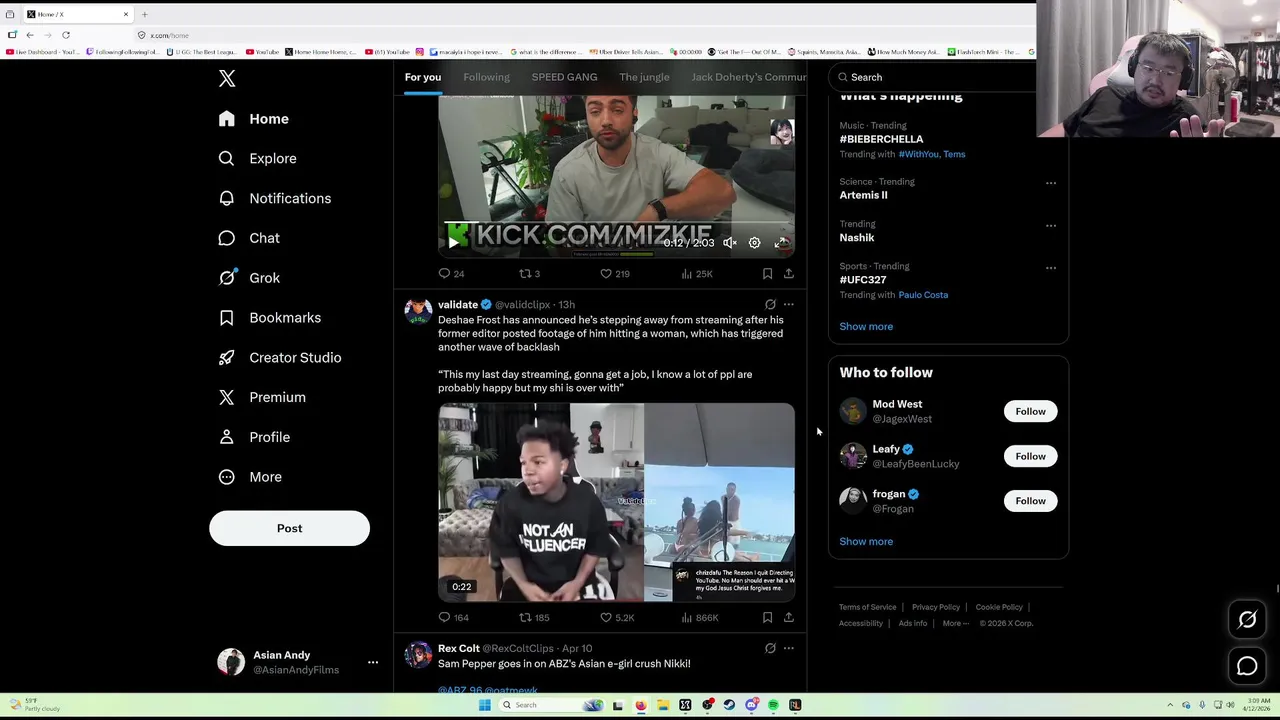Open validate's profile avatar
This screenshot has width=1280, height=720.
tap(418, 311)
